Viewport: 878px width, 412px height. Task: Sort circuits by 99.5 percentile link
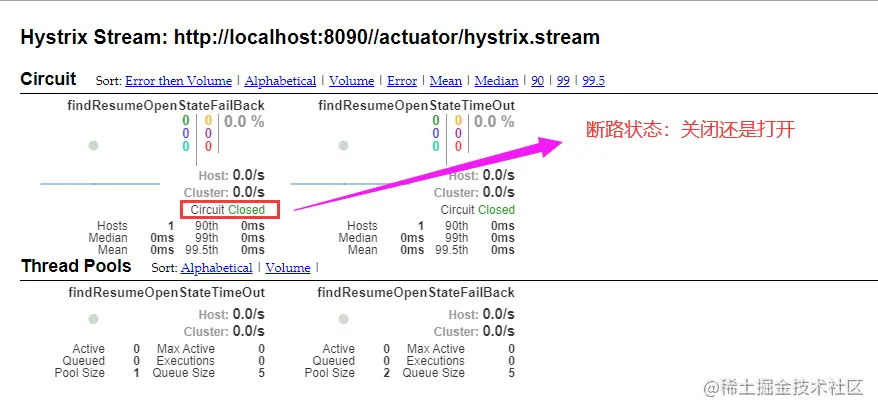(594, 81)
